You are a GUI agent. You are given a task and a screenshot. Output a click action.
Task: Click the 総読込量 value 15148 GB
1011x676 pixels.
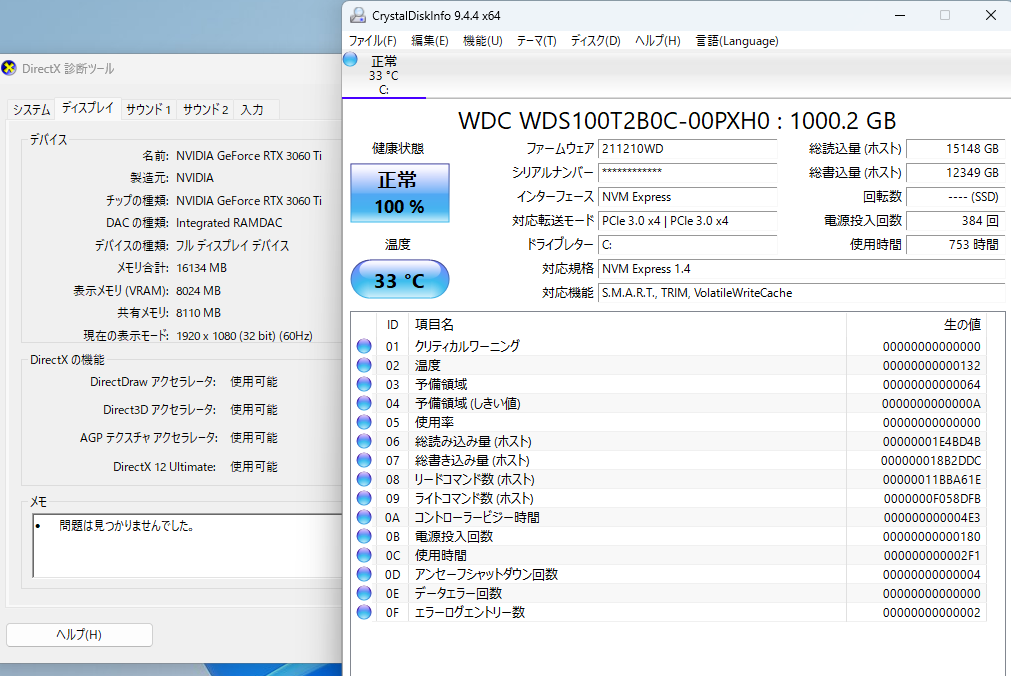coord(956,149)
